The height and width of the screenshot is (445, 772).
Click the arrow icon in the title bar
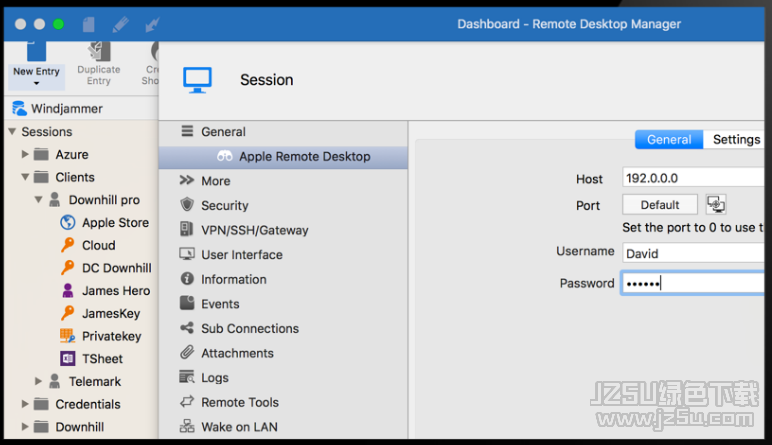click(152, 24)
